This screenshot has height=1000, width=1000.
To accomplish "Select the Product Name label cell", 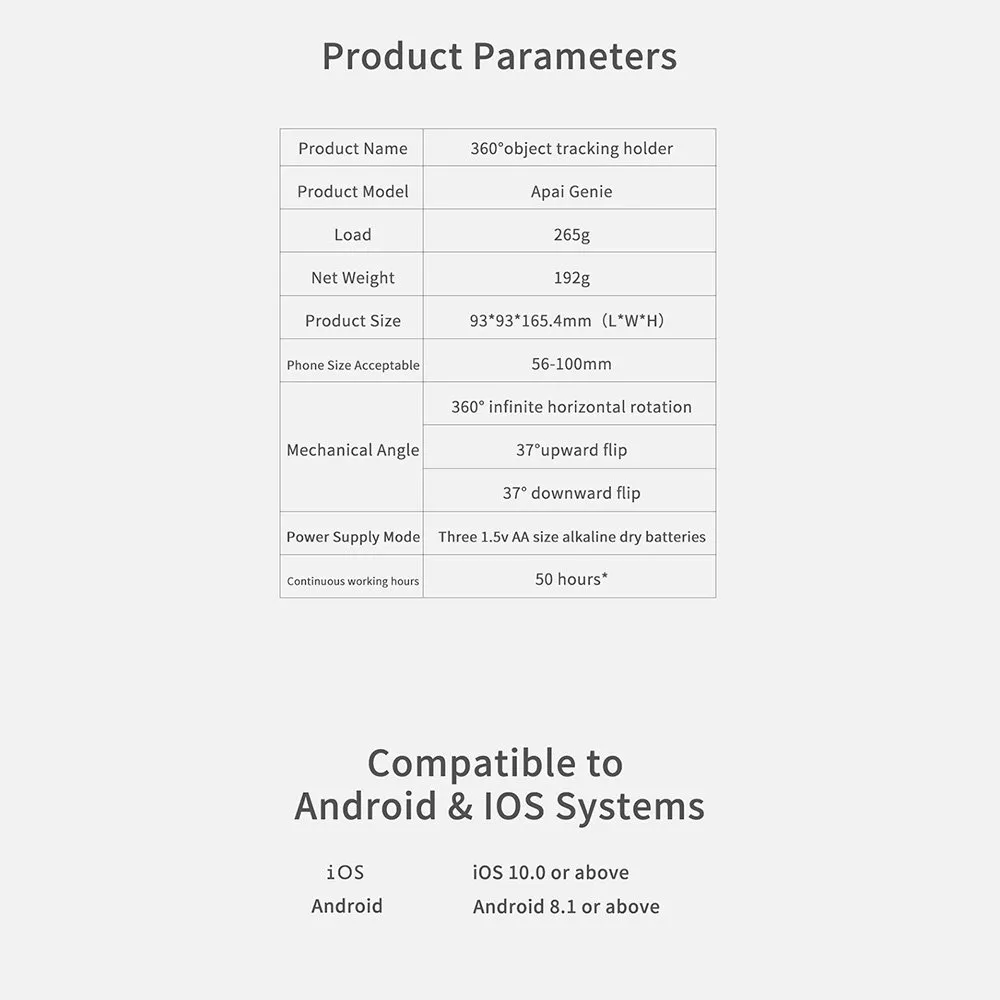I will click(x=352, y=148).
